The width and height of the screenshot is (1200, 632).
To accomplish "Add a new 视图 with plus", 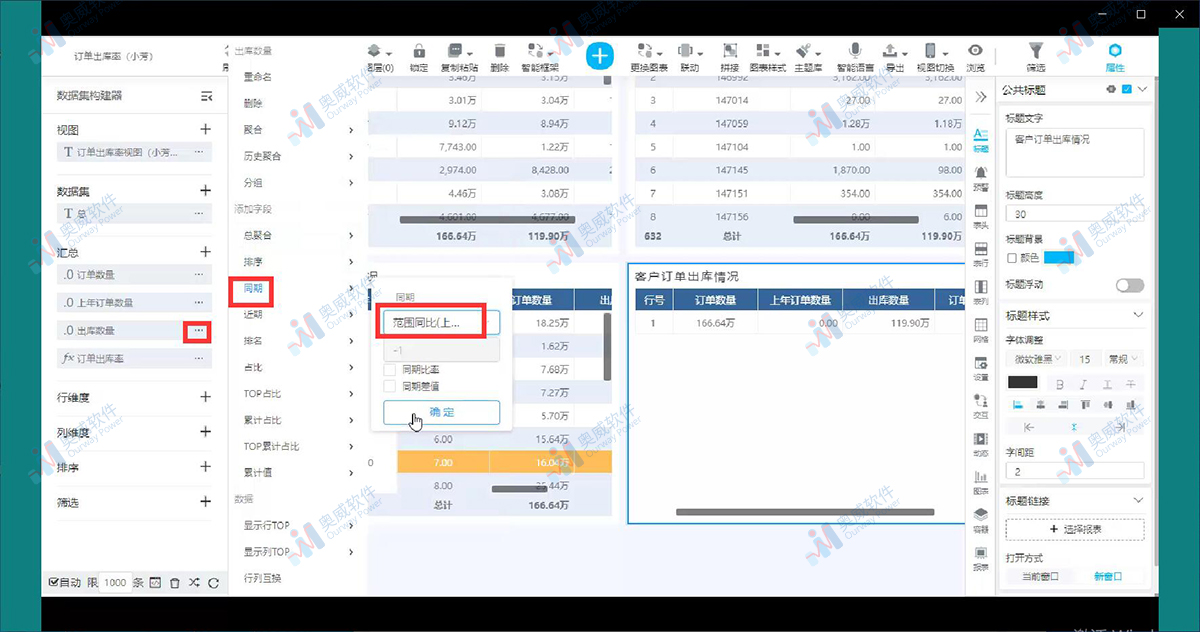I will tap(205, 130).
